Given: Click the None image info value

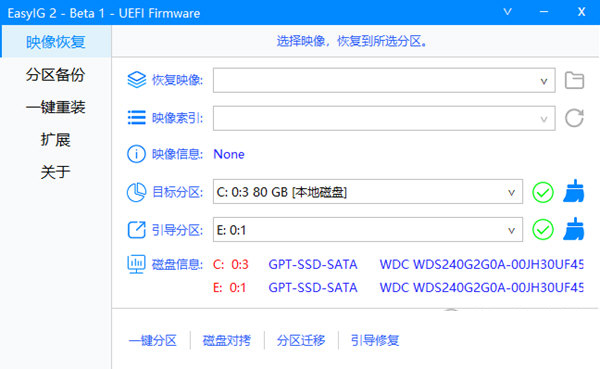Looking at the screenshot, I should coord(229,154).
